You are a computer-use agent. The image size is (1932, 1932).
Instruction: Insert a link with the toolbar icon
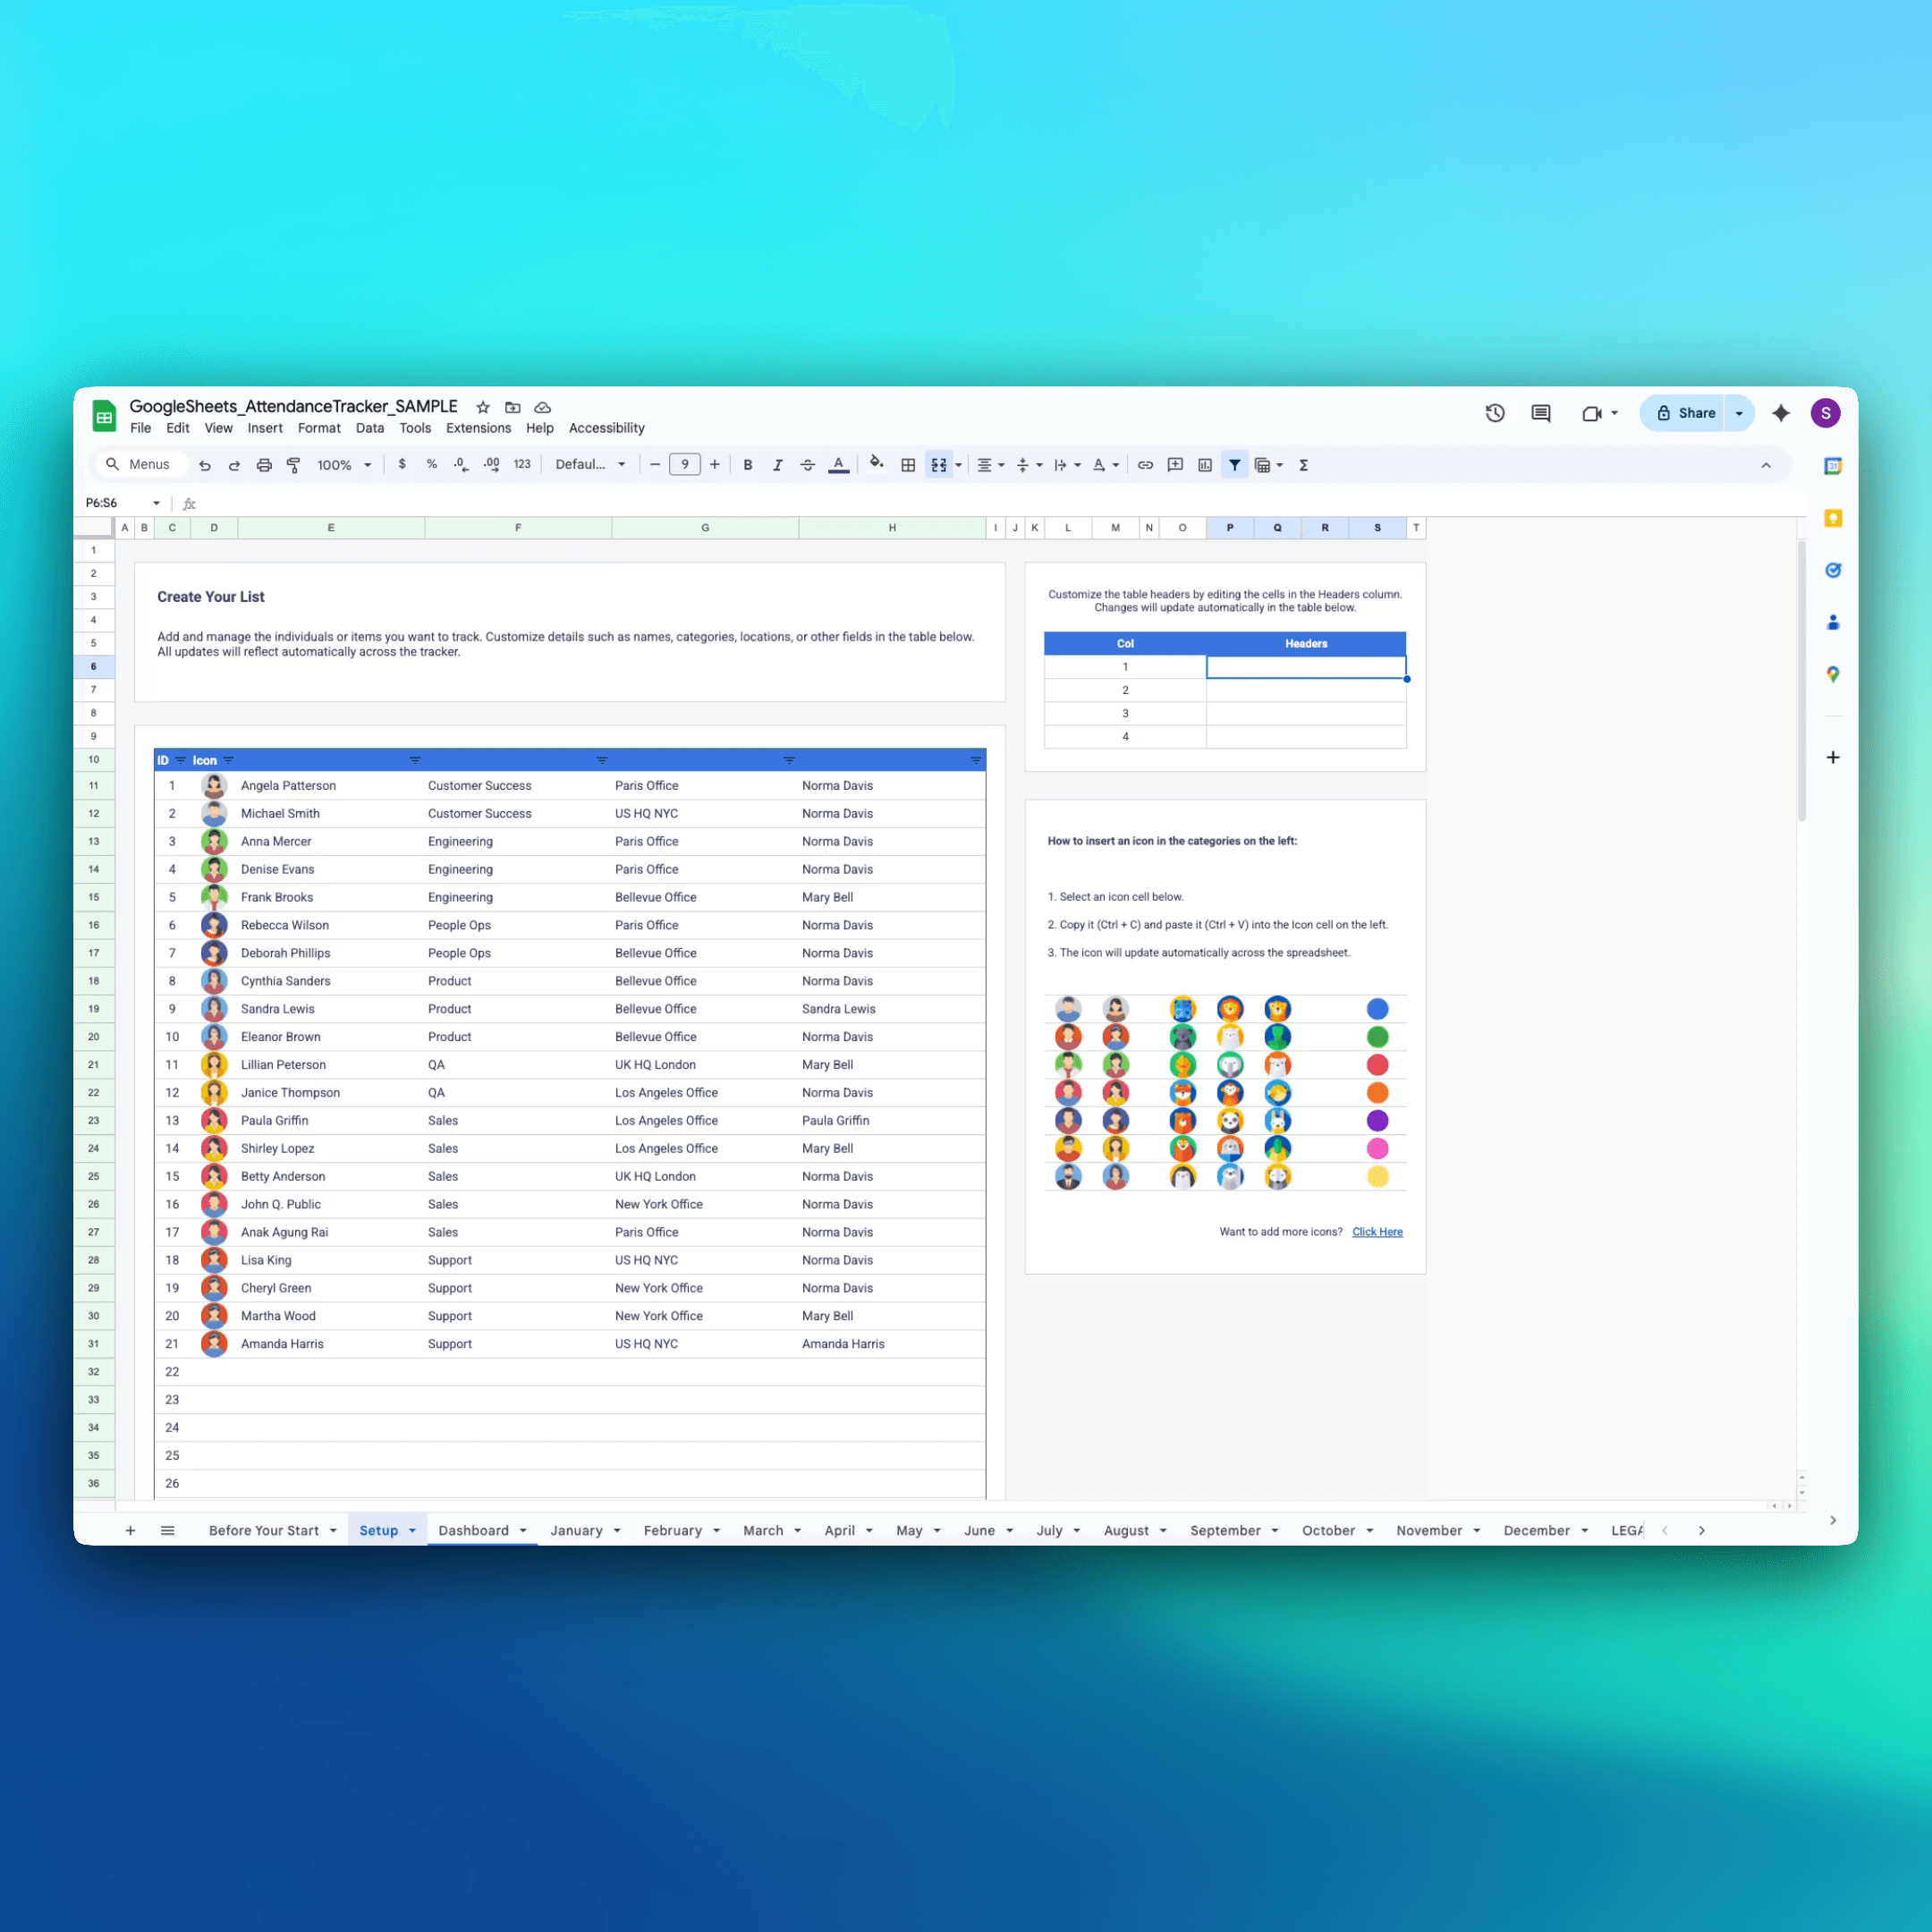coord(1145,464)
